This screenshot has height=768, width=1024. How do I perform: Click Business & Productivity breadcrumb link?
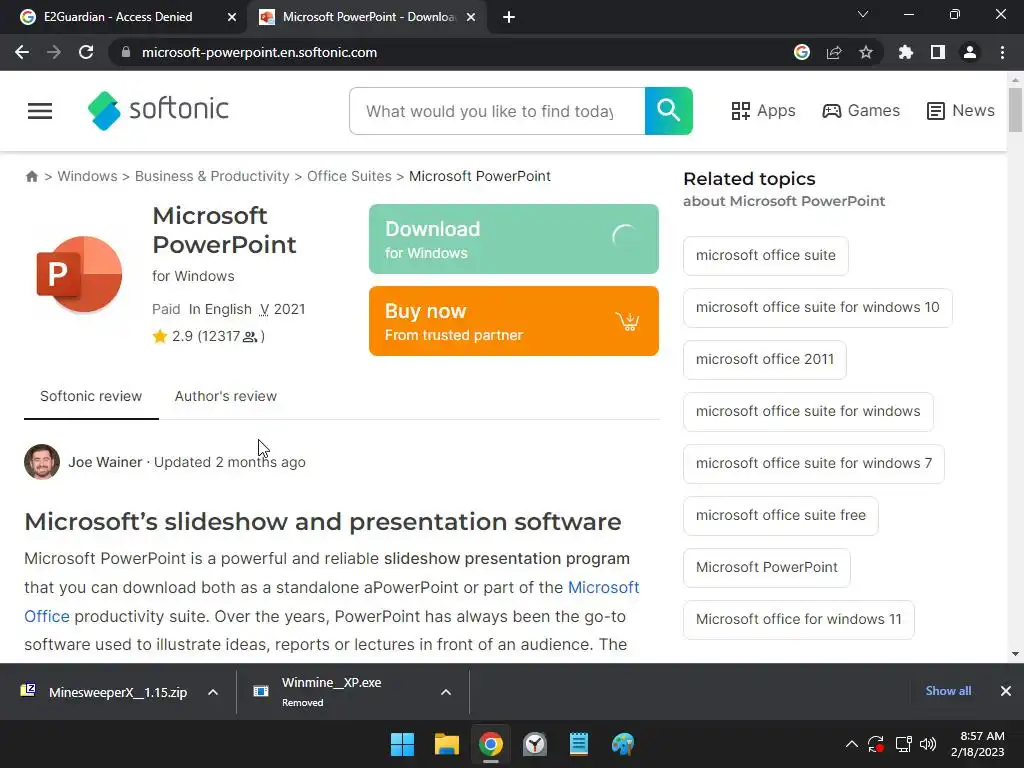212,176
